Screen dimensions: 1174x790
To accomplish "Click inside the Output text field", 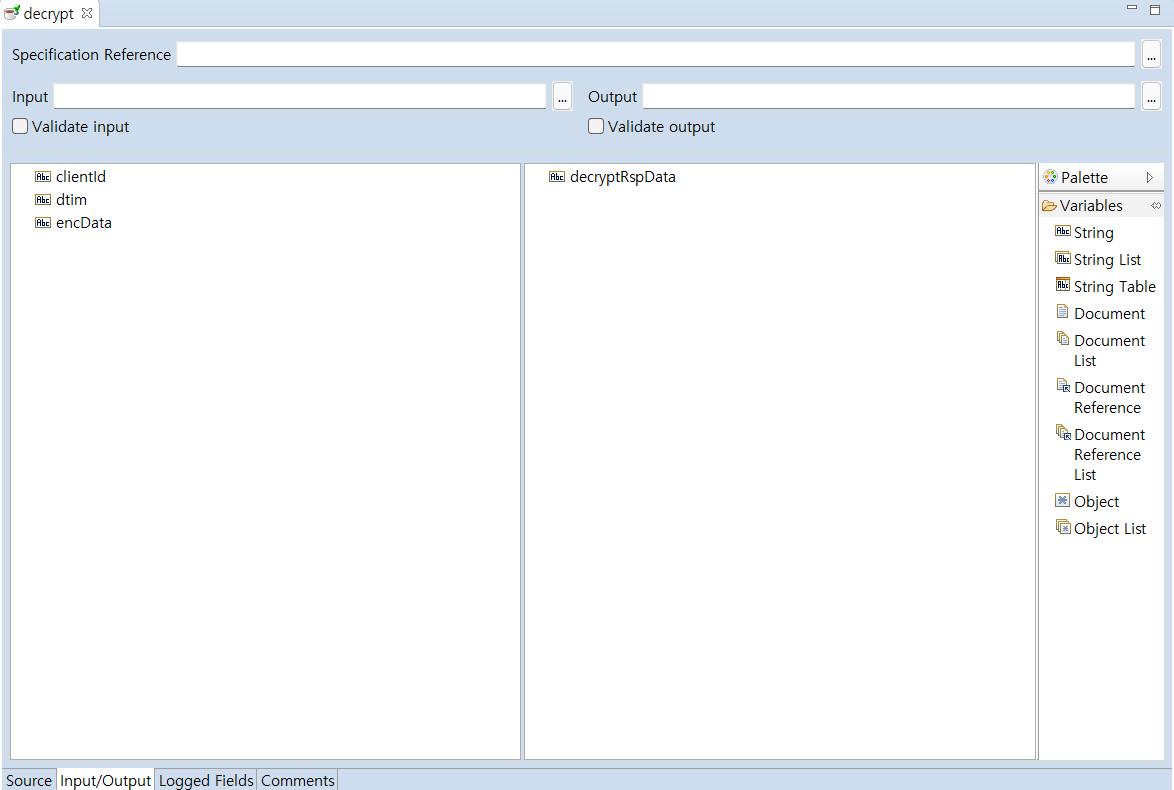I will [888, 97].
